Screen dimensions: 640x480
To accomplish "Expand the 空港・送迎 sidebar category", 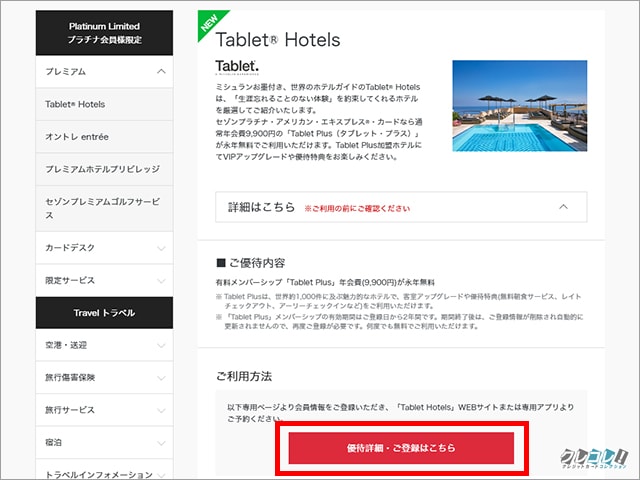I will click(162, 346).
